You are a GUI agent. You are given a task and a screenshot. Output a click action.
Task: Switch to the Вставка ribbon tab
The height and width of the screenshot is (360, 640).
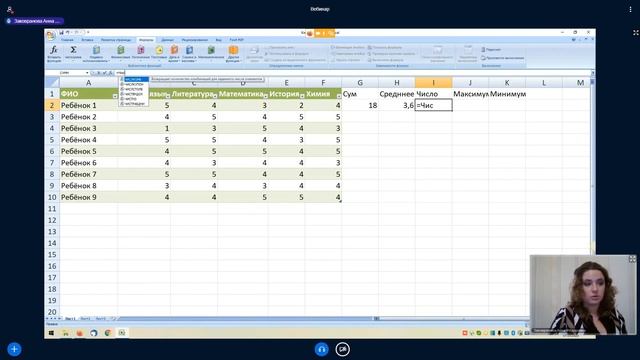[87, 40]
